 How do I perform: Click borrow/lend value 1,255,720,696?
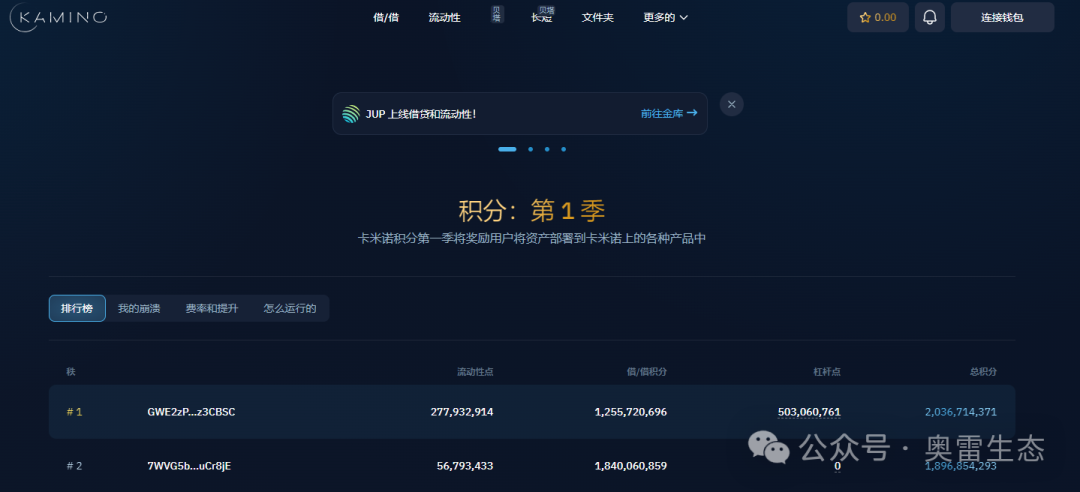pos(630,412)
